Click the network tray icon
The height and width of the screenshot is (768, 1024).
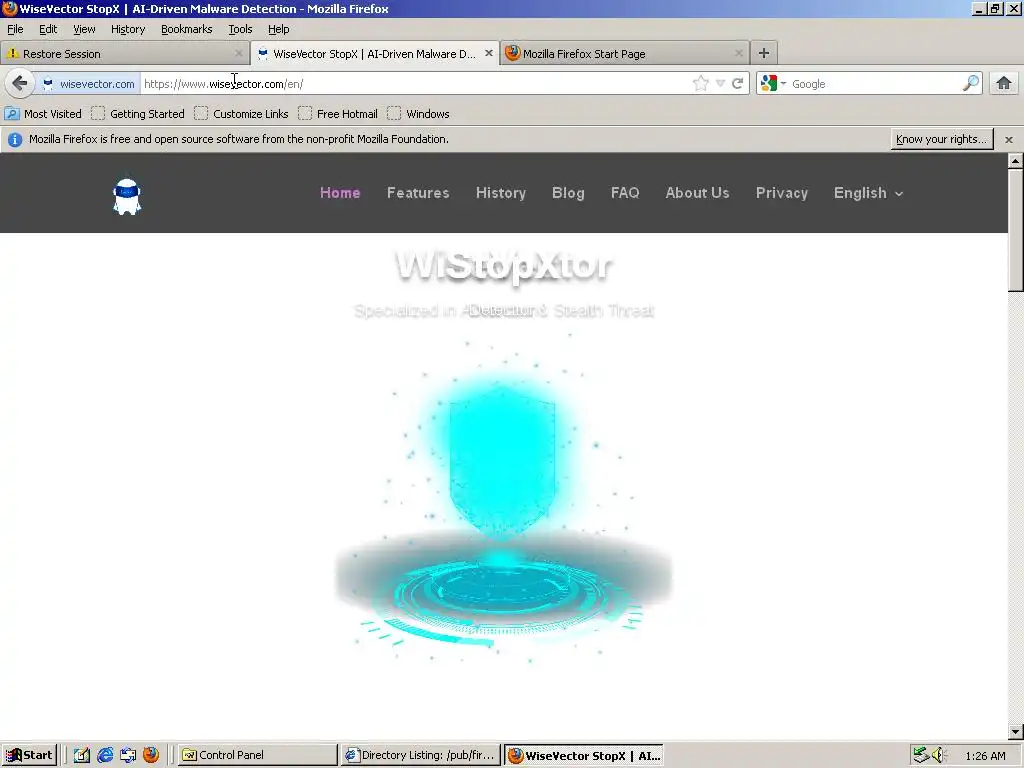click(x=921, y=755)
